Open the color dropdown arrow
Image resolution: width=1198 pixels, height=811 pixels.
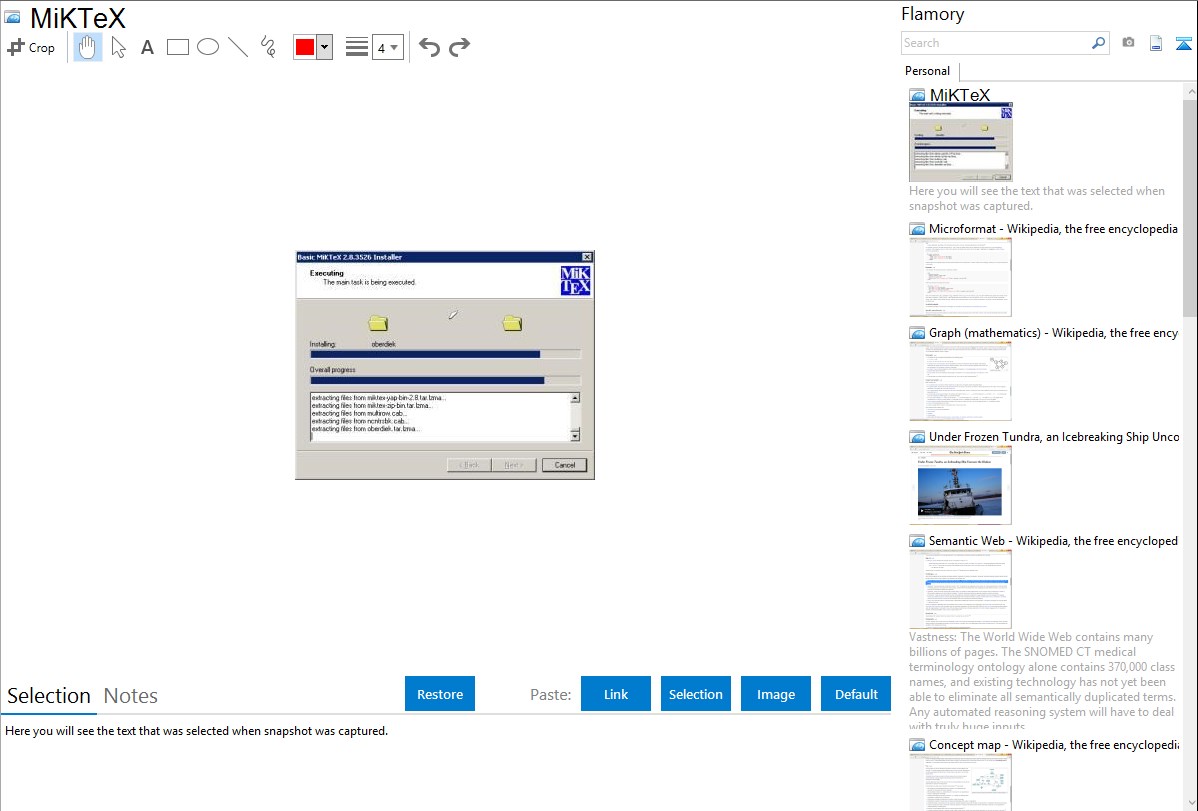[325, 47]
